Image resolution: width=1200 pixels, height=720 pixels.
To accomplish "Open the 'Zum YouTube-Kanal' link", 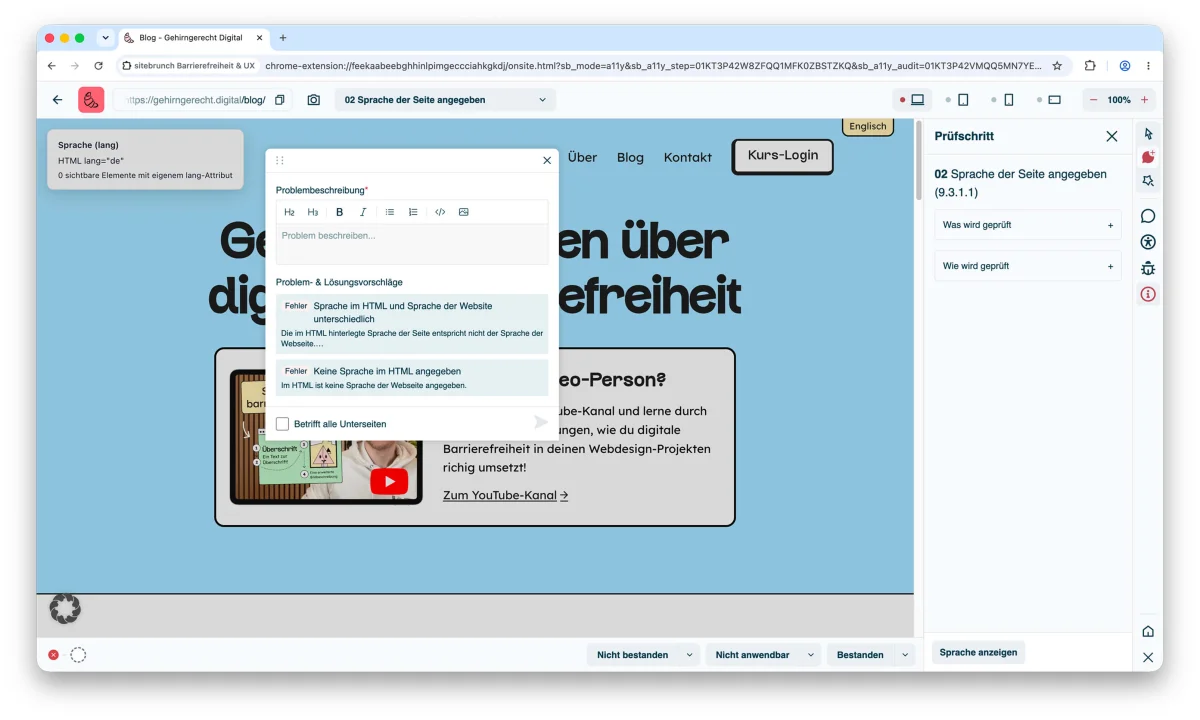I will point(505,495).
